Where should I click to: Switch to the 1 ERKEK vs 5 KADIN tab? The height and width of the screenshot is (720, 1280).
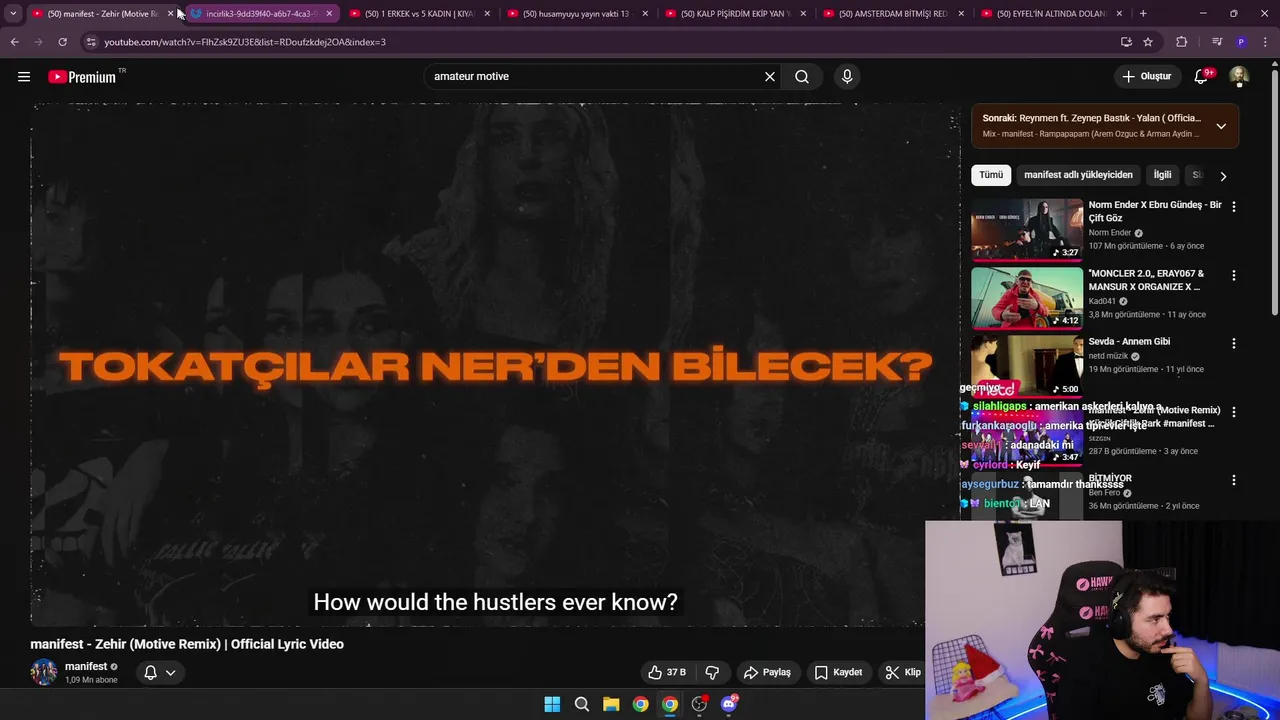pos(419,14)
